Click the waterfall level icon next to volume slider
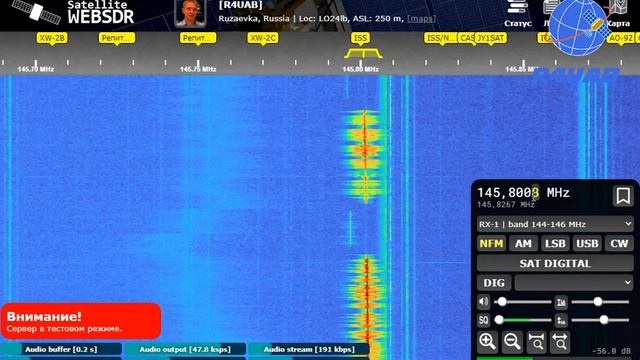 point(561,302)
